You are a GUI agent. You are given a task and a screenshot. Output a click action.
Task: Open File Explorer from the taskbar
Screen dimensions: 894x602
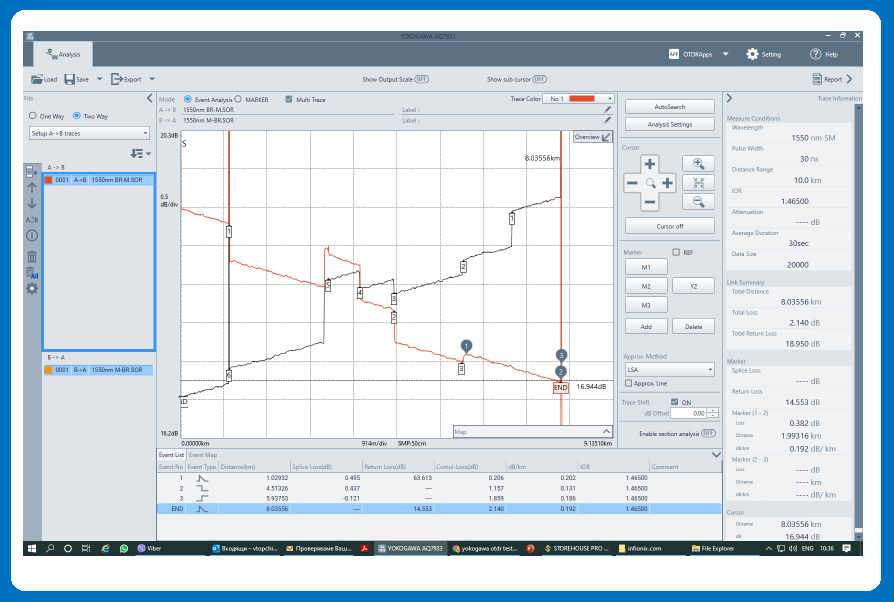pyautogui.click(x=713, y=548)
